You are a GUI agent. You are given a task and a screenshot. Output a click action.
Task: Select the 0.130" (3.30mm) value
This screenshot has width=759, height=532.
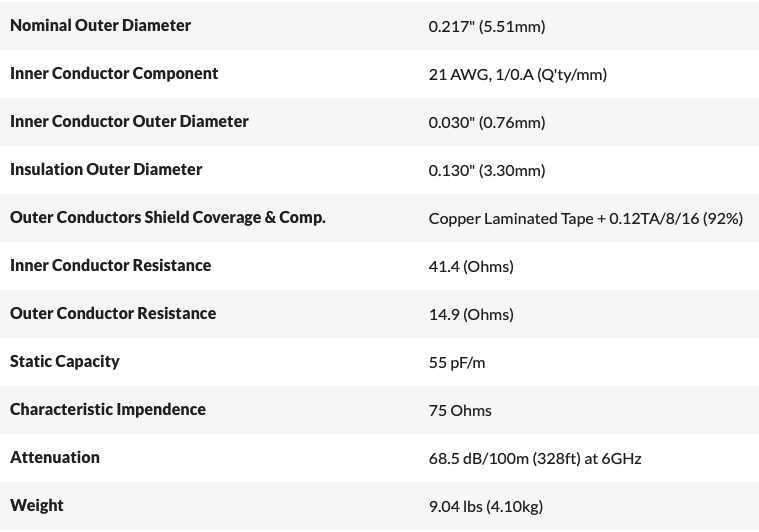coord(487,170)
